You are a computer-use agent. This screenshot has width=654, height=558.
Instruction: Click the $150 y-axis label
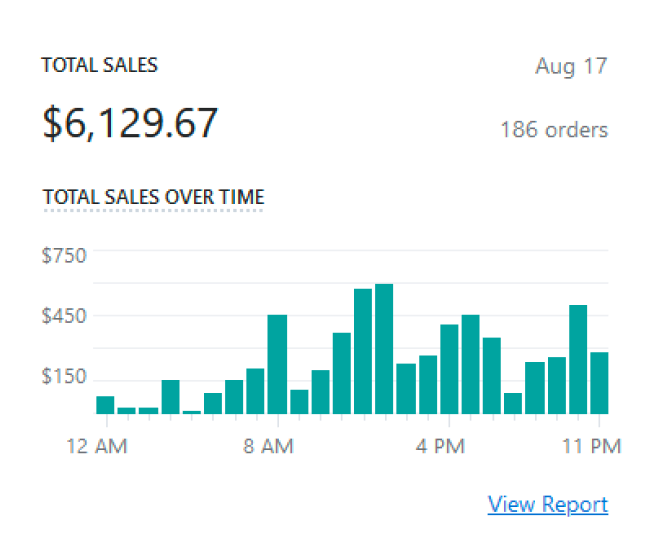coord(64,377)
